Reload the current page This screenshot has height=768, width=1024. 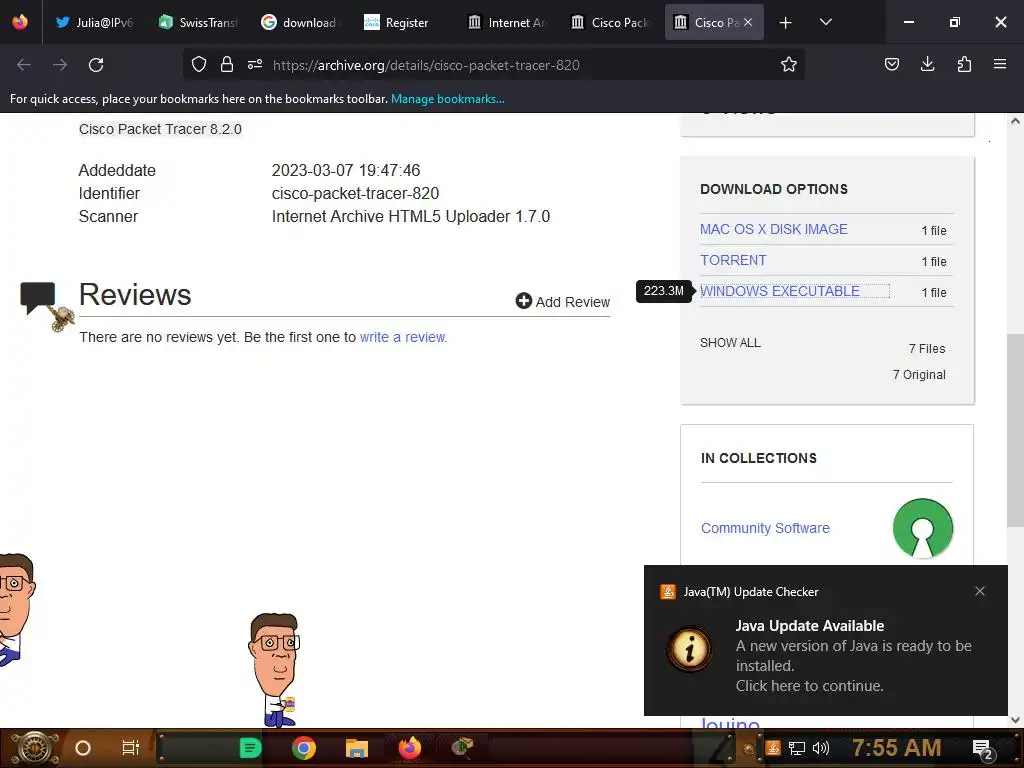click(x=96, y=65)
